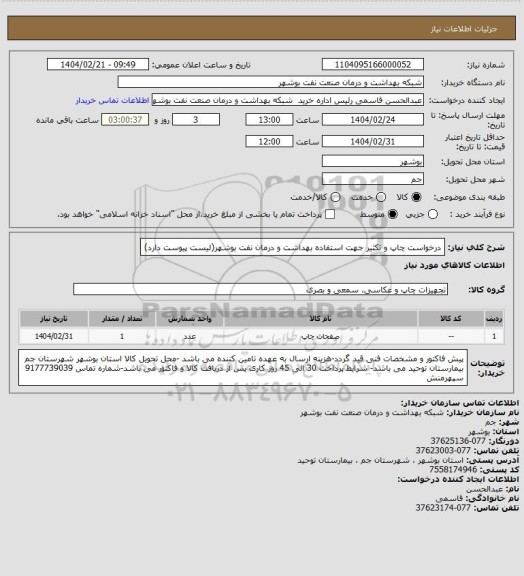Image resolution: width=524 pixels, height=576 pixels.
Task: Click the deadline time field 13:00
Action: tap(269, 120)
